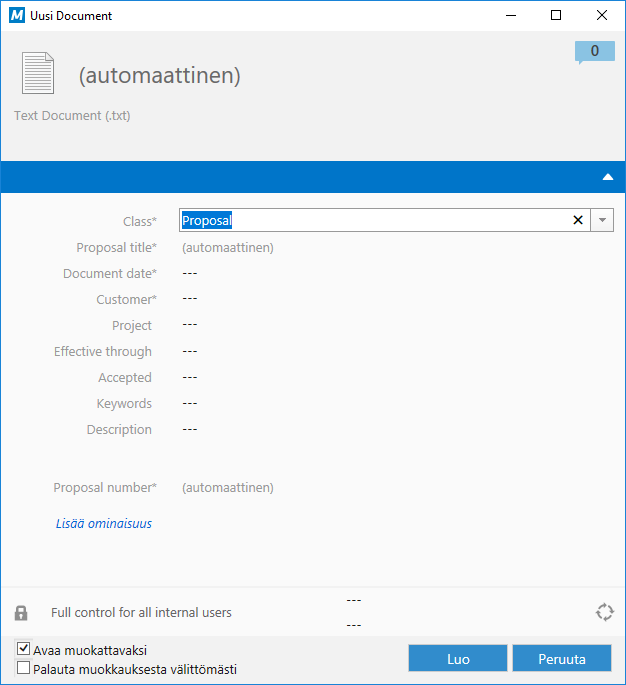Click the workflow state icon at bottom right
The image size is (626, 685).
pyautogui.click(x=603, y=613)
